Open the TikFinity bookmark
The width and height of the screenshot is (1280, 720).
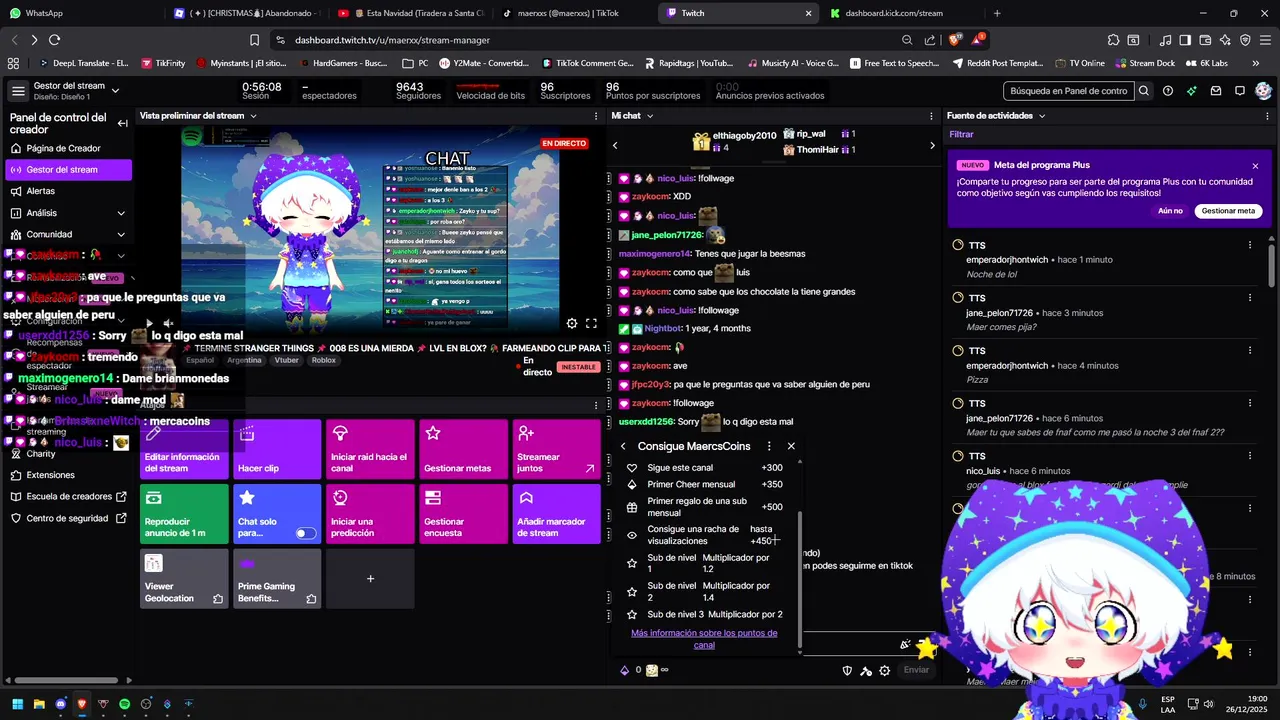pyautogui.click(x=163, y=63)
